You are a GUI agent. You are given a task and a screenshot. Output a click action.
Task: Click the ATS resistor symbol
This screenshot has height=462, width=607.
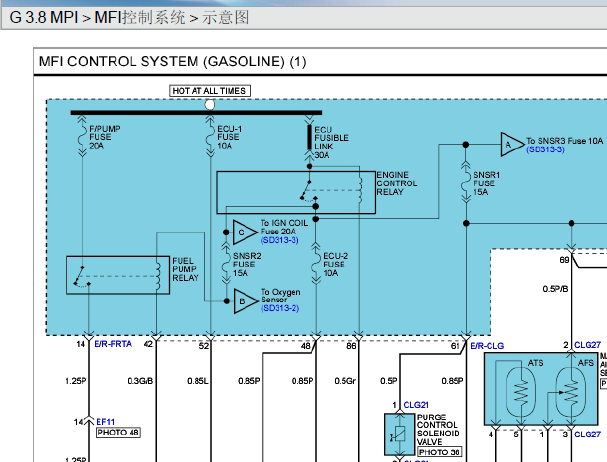click(521, 392)
